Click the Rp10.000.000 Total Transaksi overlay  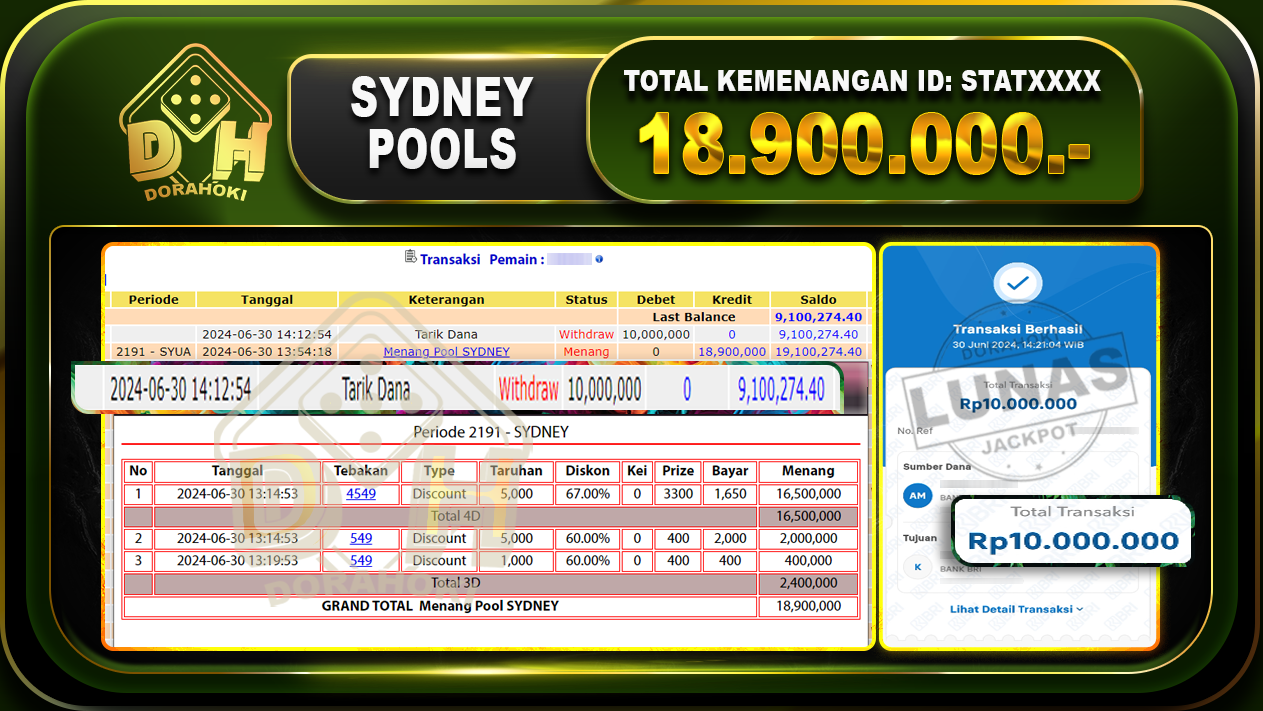(1073, 536)
